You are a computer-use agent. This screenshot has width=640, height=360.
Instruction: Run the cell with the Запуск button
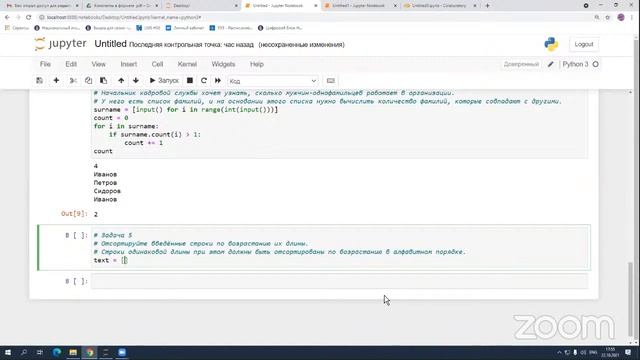[164, 81]
